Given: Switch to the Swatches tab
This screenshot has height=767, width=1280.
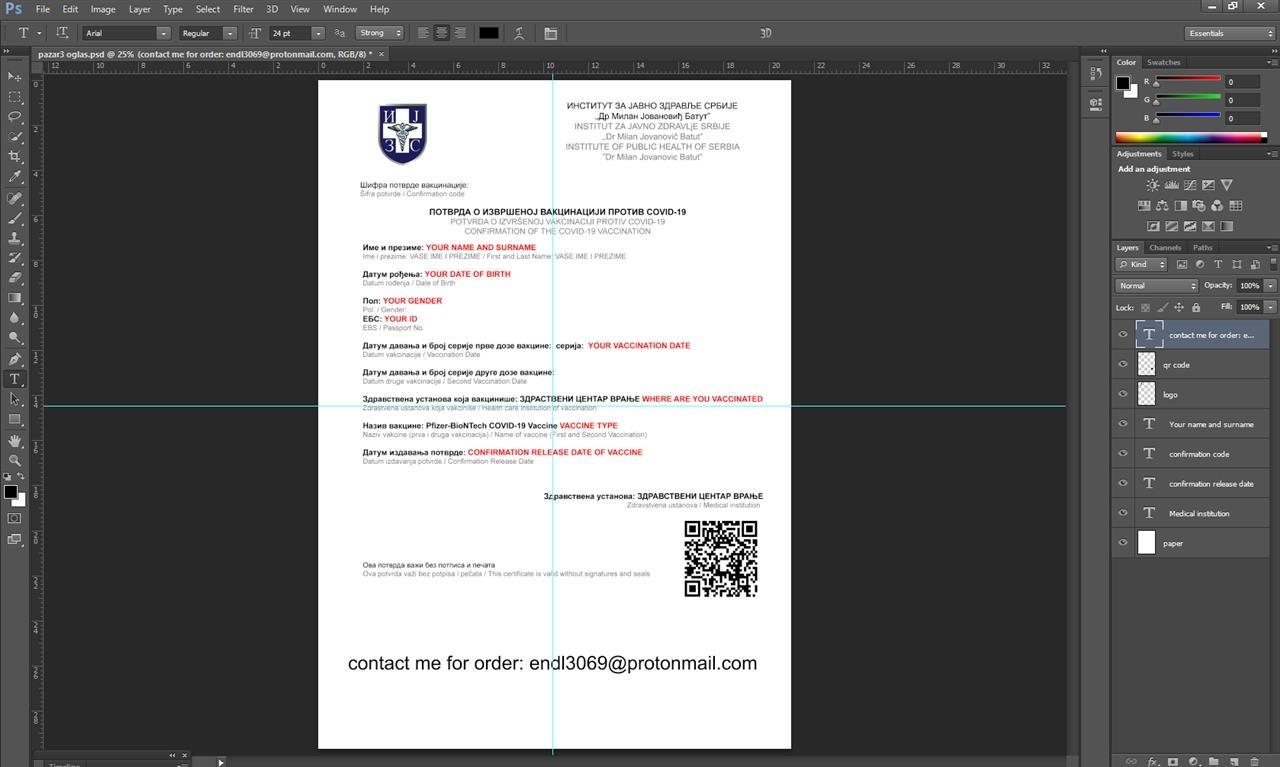Looking at the screenshot, I should [x=1164, y=62].
